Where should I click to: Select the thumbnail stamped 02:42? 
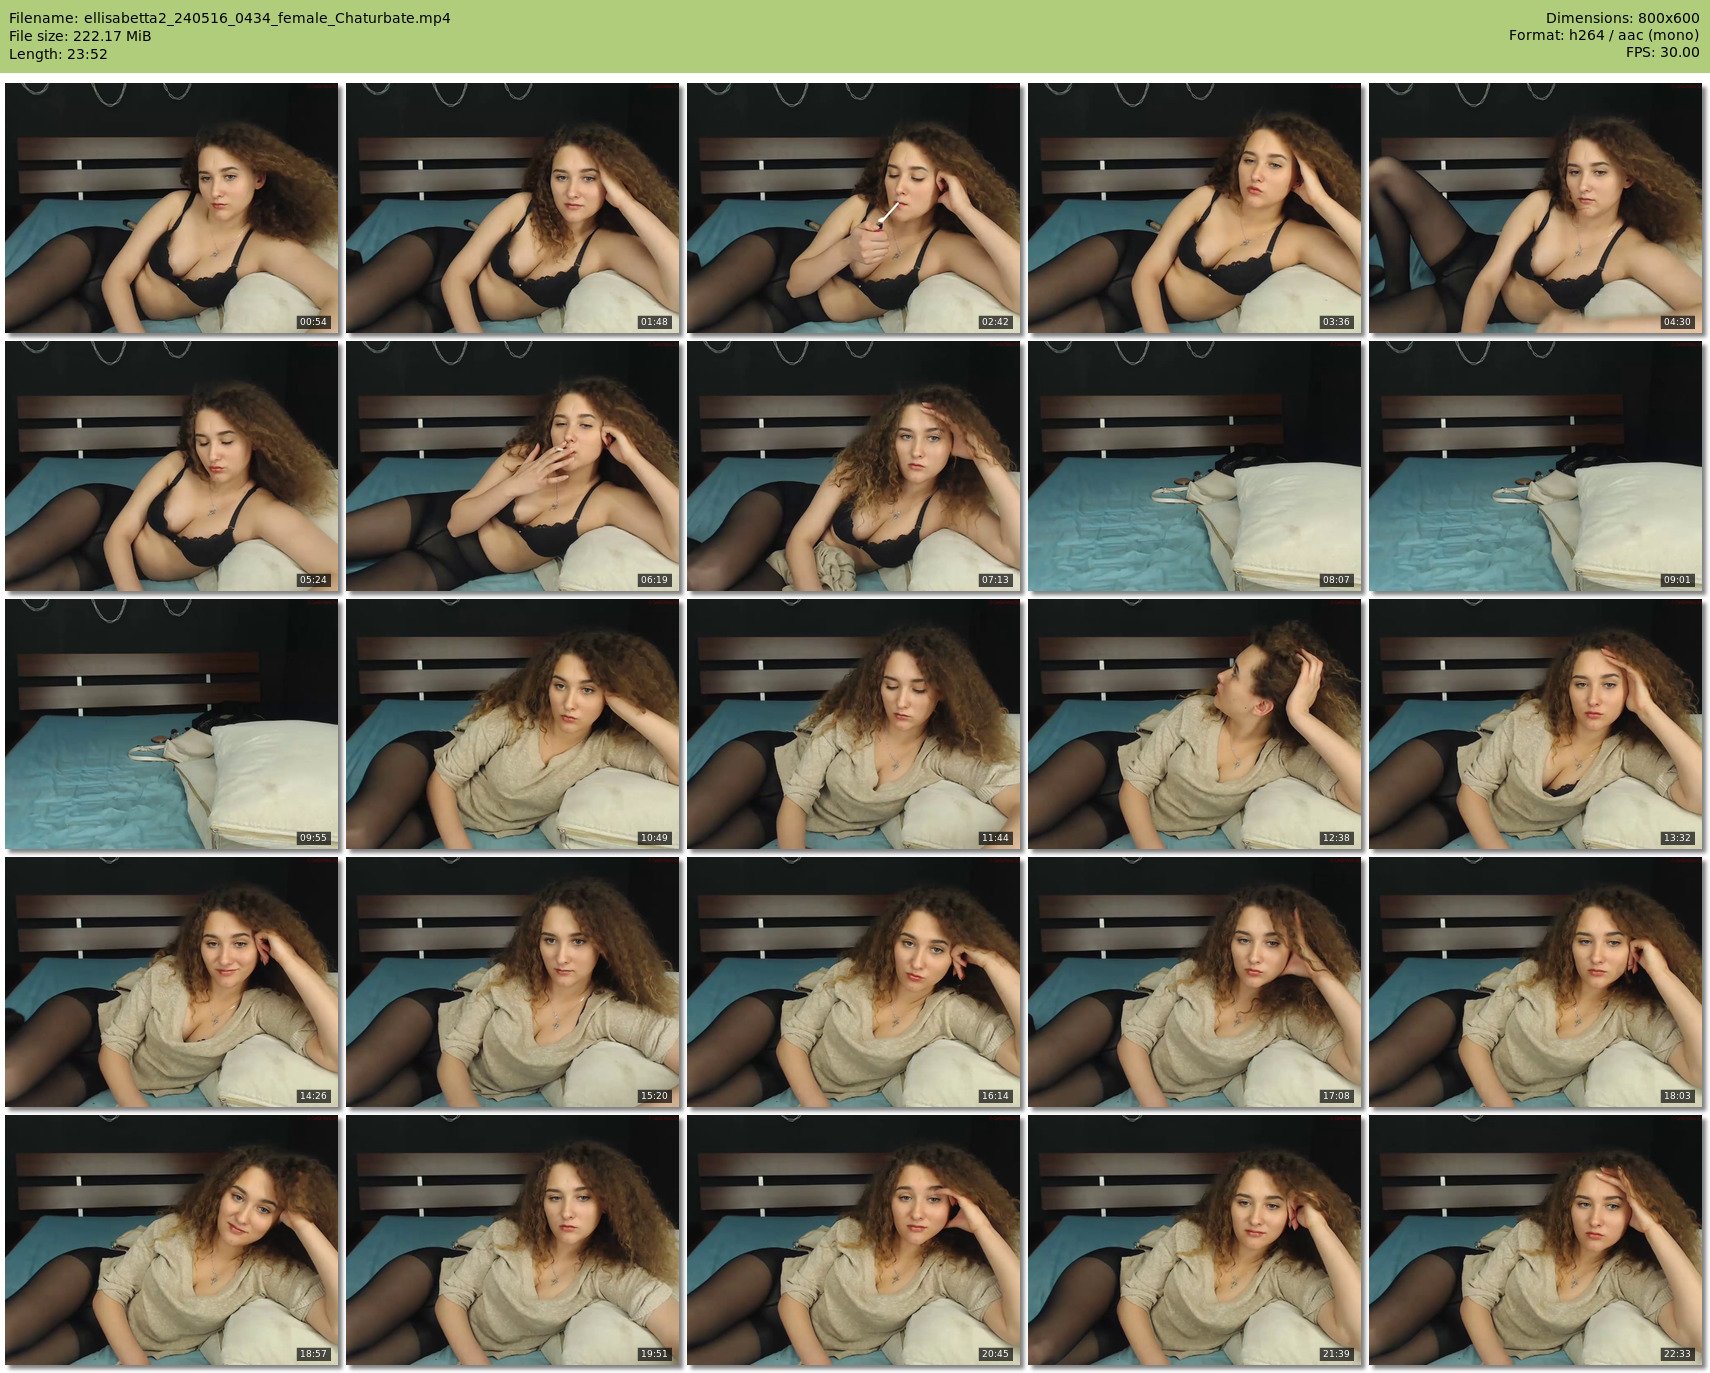pos(853,208)
